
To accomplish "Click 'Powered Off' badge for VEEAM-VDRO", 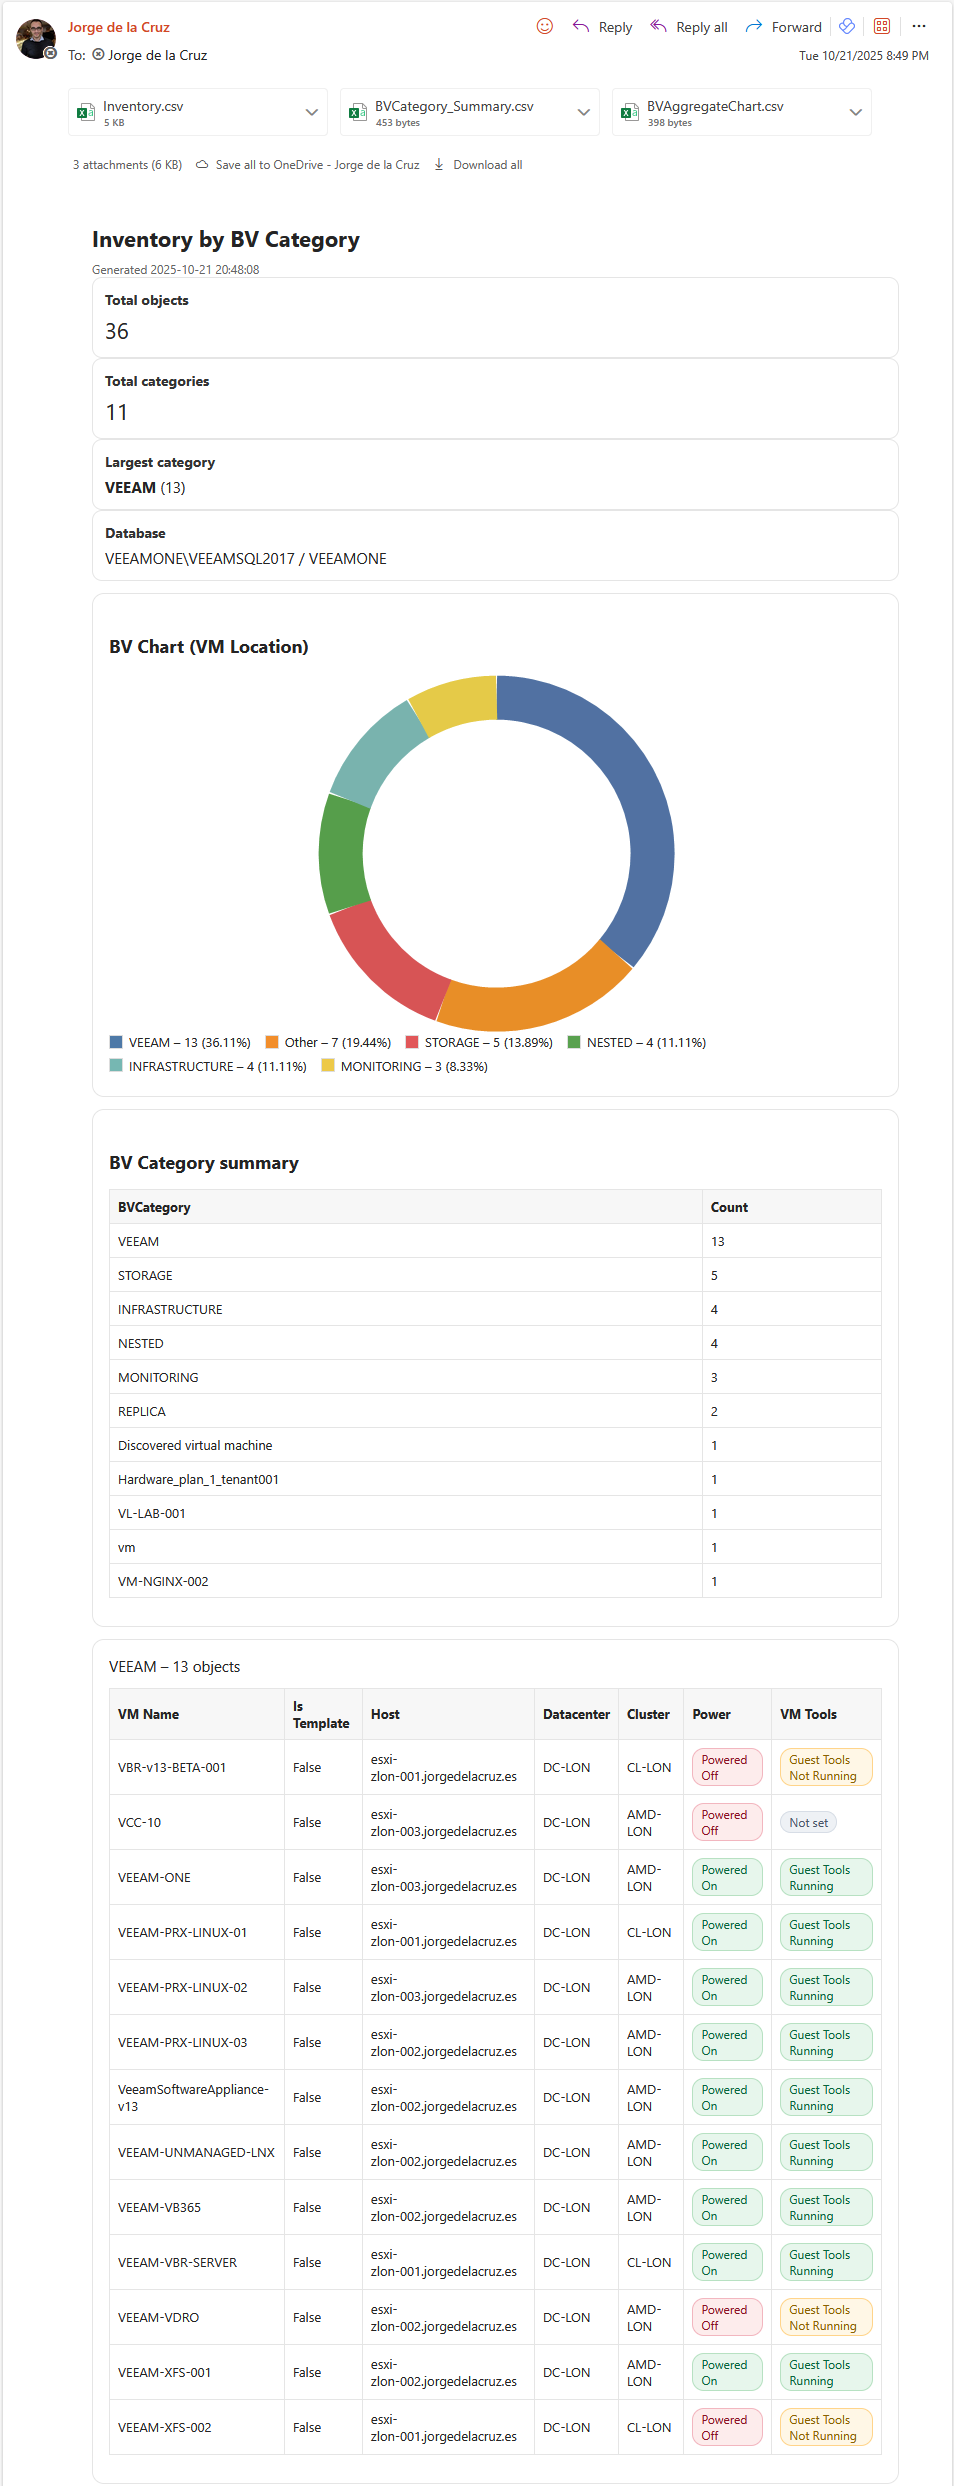I will [x=727, y=2317].
